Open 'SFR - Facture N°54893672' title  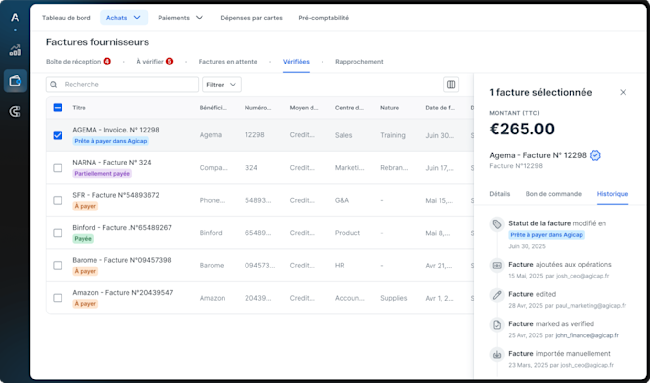[x=116, y=195]
